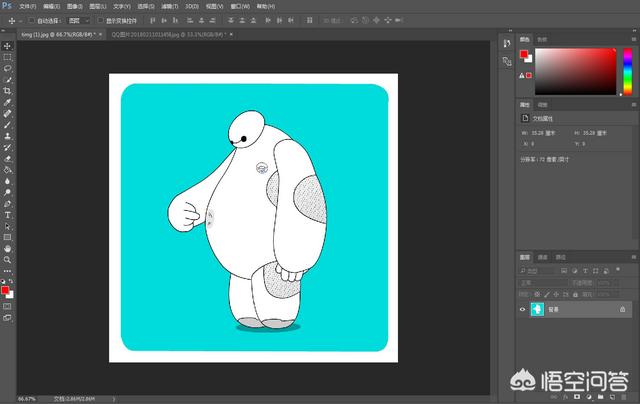This screenshot has width=640, height=404.
Task: Open the File (F) menu
Action: click(x=27, y=7)
